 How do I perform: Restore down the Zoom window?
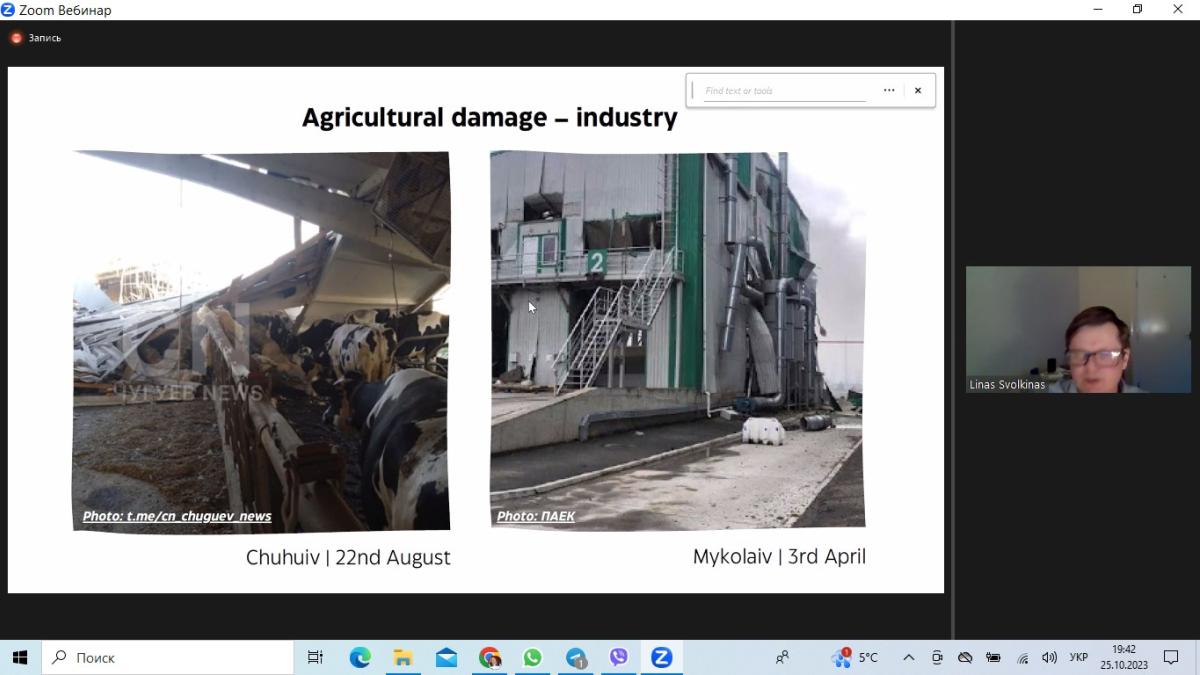click(x=1138, y=10)
